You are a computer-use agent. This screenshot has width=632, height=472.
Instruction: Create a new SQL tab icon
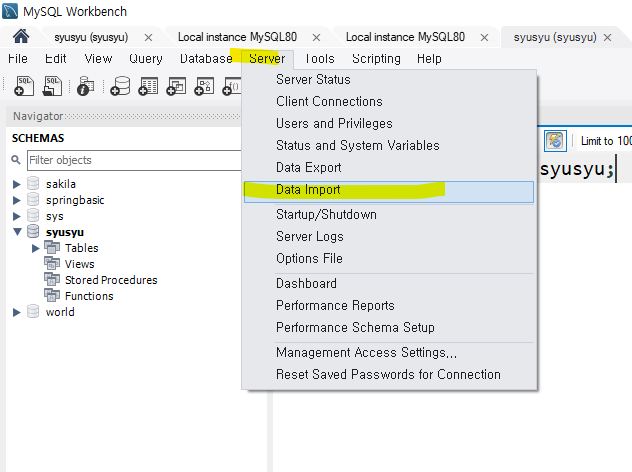[24, 86]
